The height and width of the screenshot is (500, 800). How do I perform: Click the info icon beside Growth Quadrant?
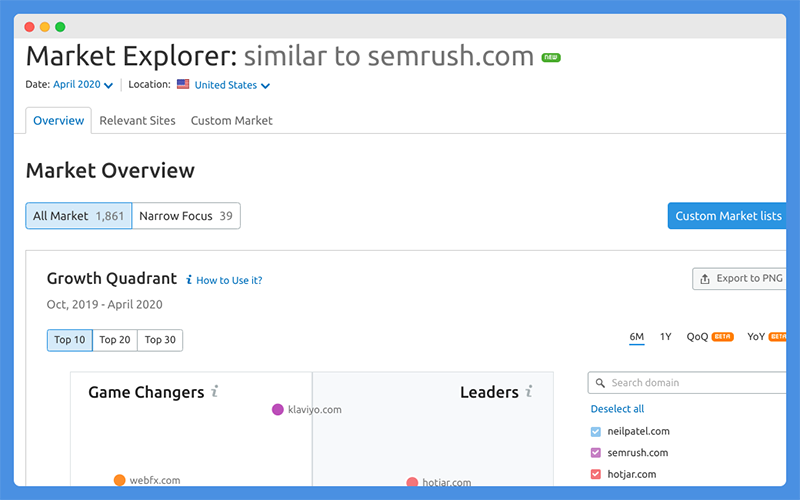pyautogui.click(x=189, y=280)
